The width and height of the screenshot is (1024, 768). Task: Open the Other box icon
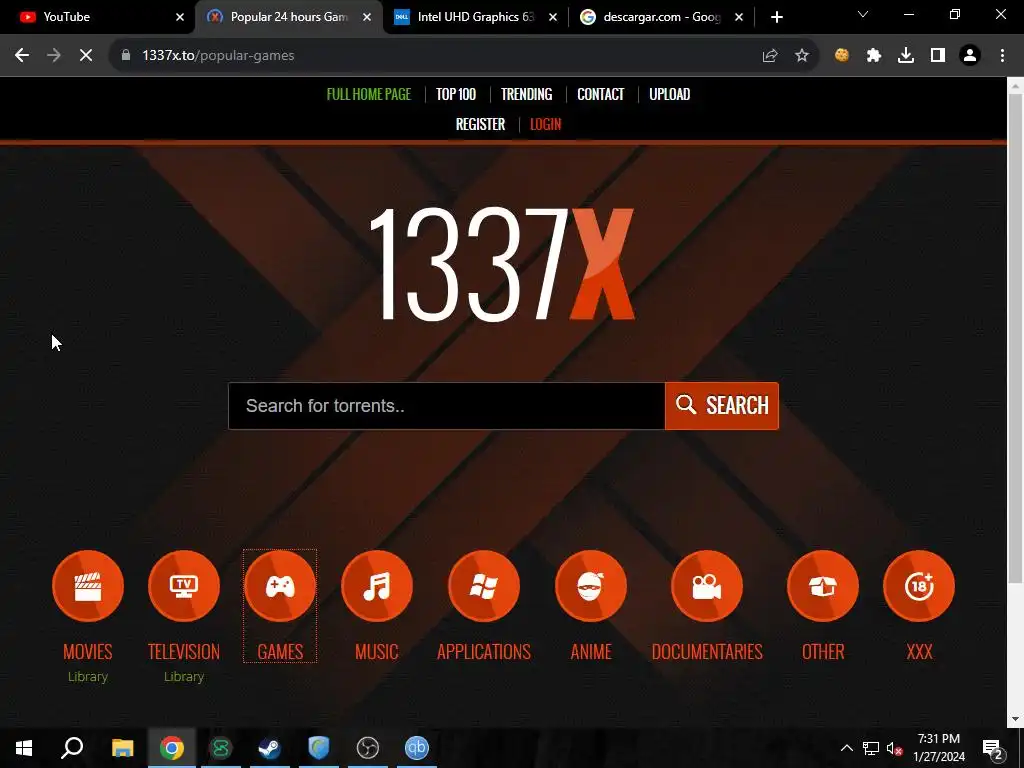823,586
